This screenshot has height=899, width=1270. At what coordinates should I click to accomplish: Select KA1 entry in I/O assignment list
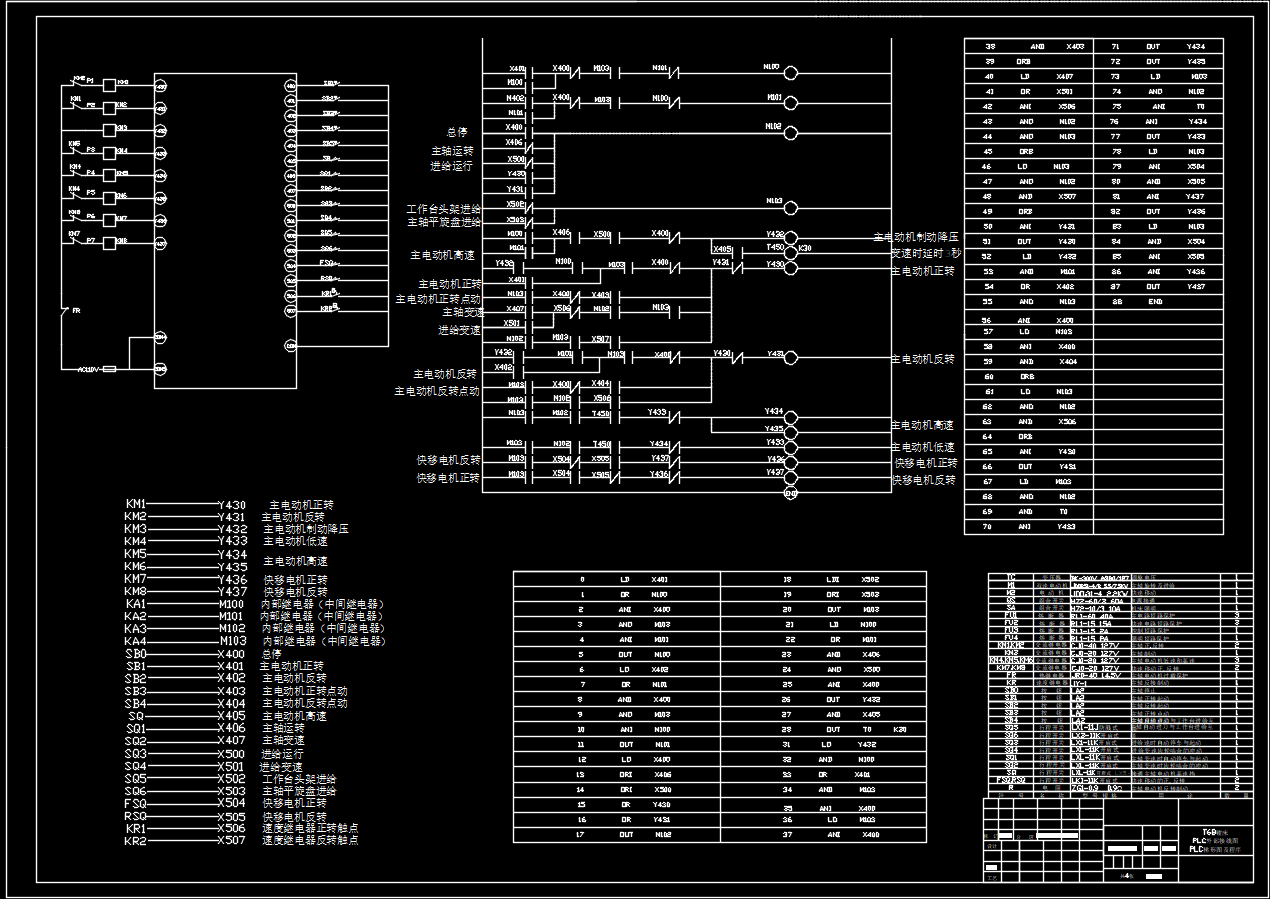click(136, 604)
